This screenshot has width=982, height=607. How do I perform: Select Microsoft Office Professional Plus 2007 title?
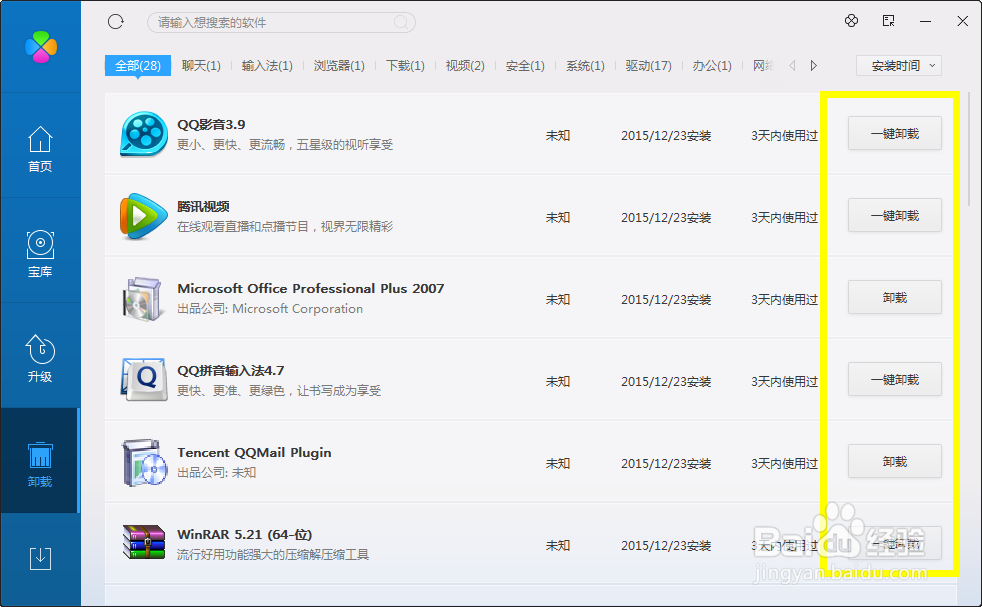pyautogui.click(x=311, y=288)
